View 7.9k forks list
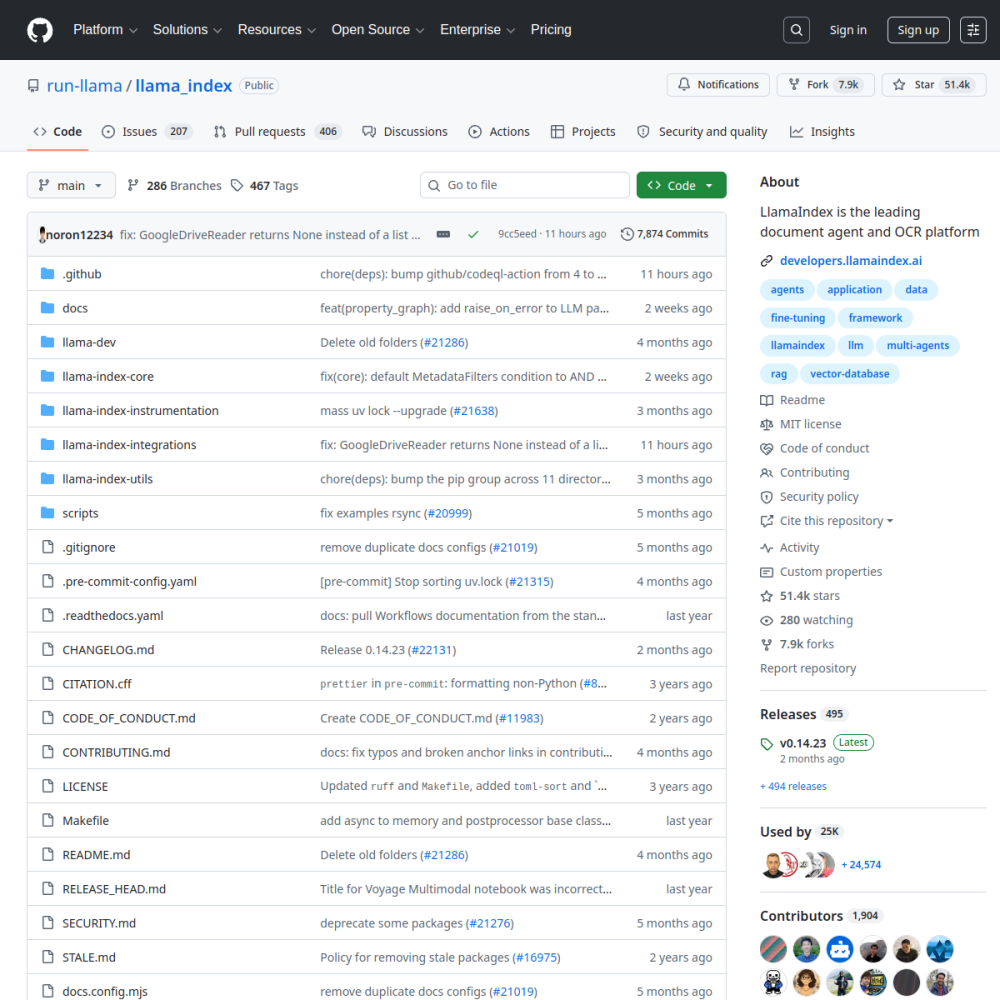Viewport: 1000px width, 1000px height. tap(797, 645)
